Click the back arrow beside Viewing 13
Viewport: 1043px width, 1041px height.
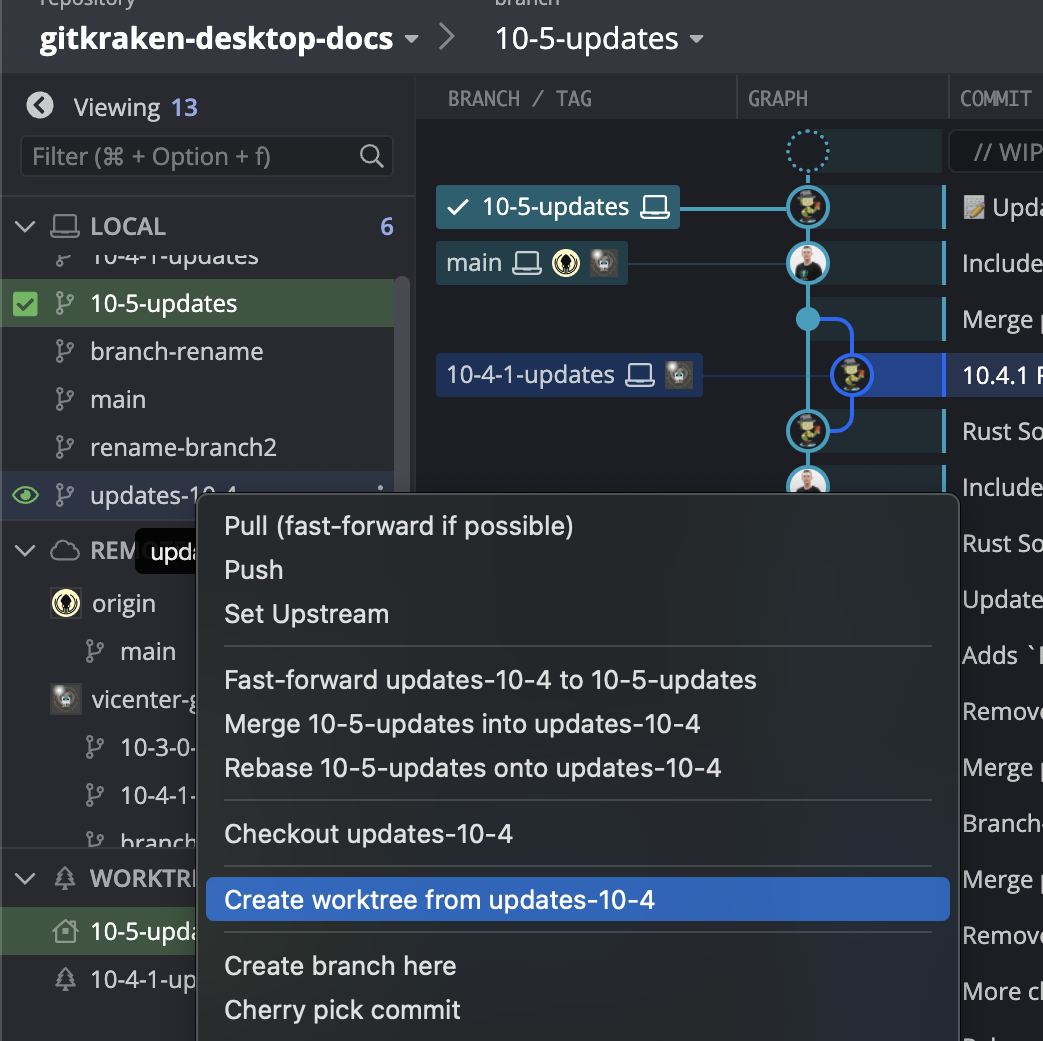tap(39, 105)
